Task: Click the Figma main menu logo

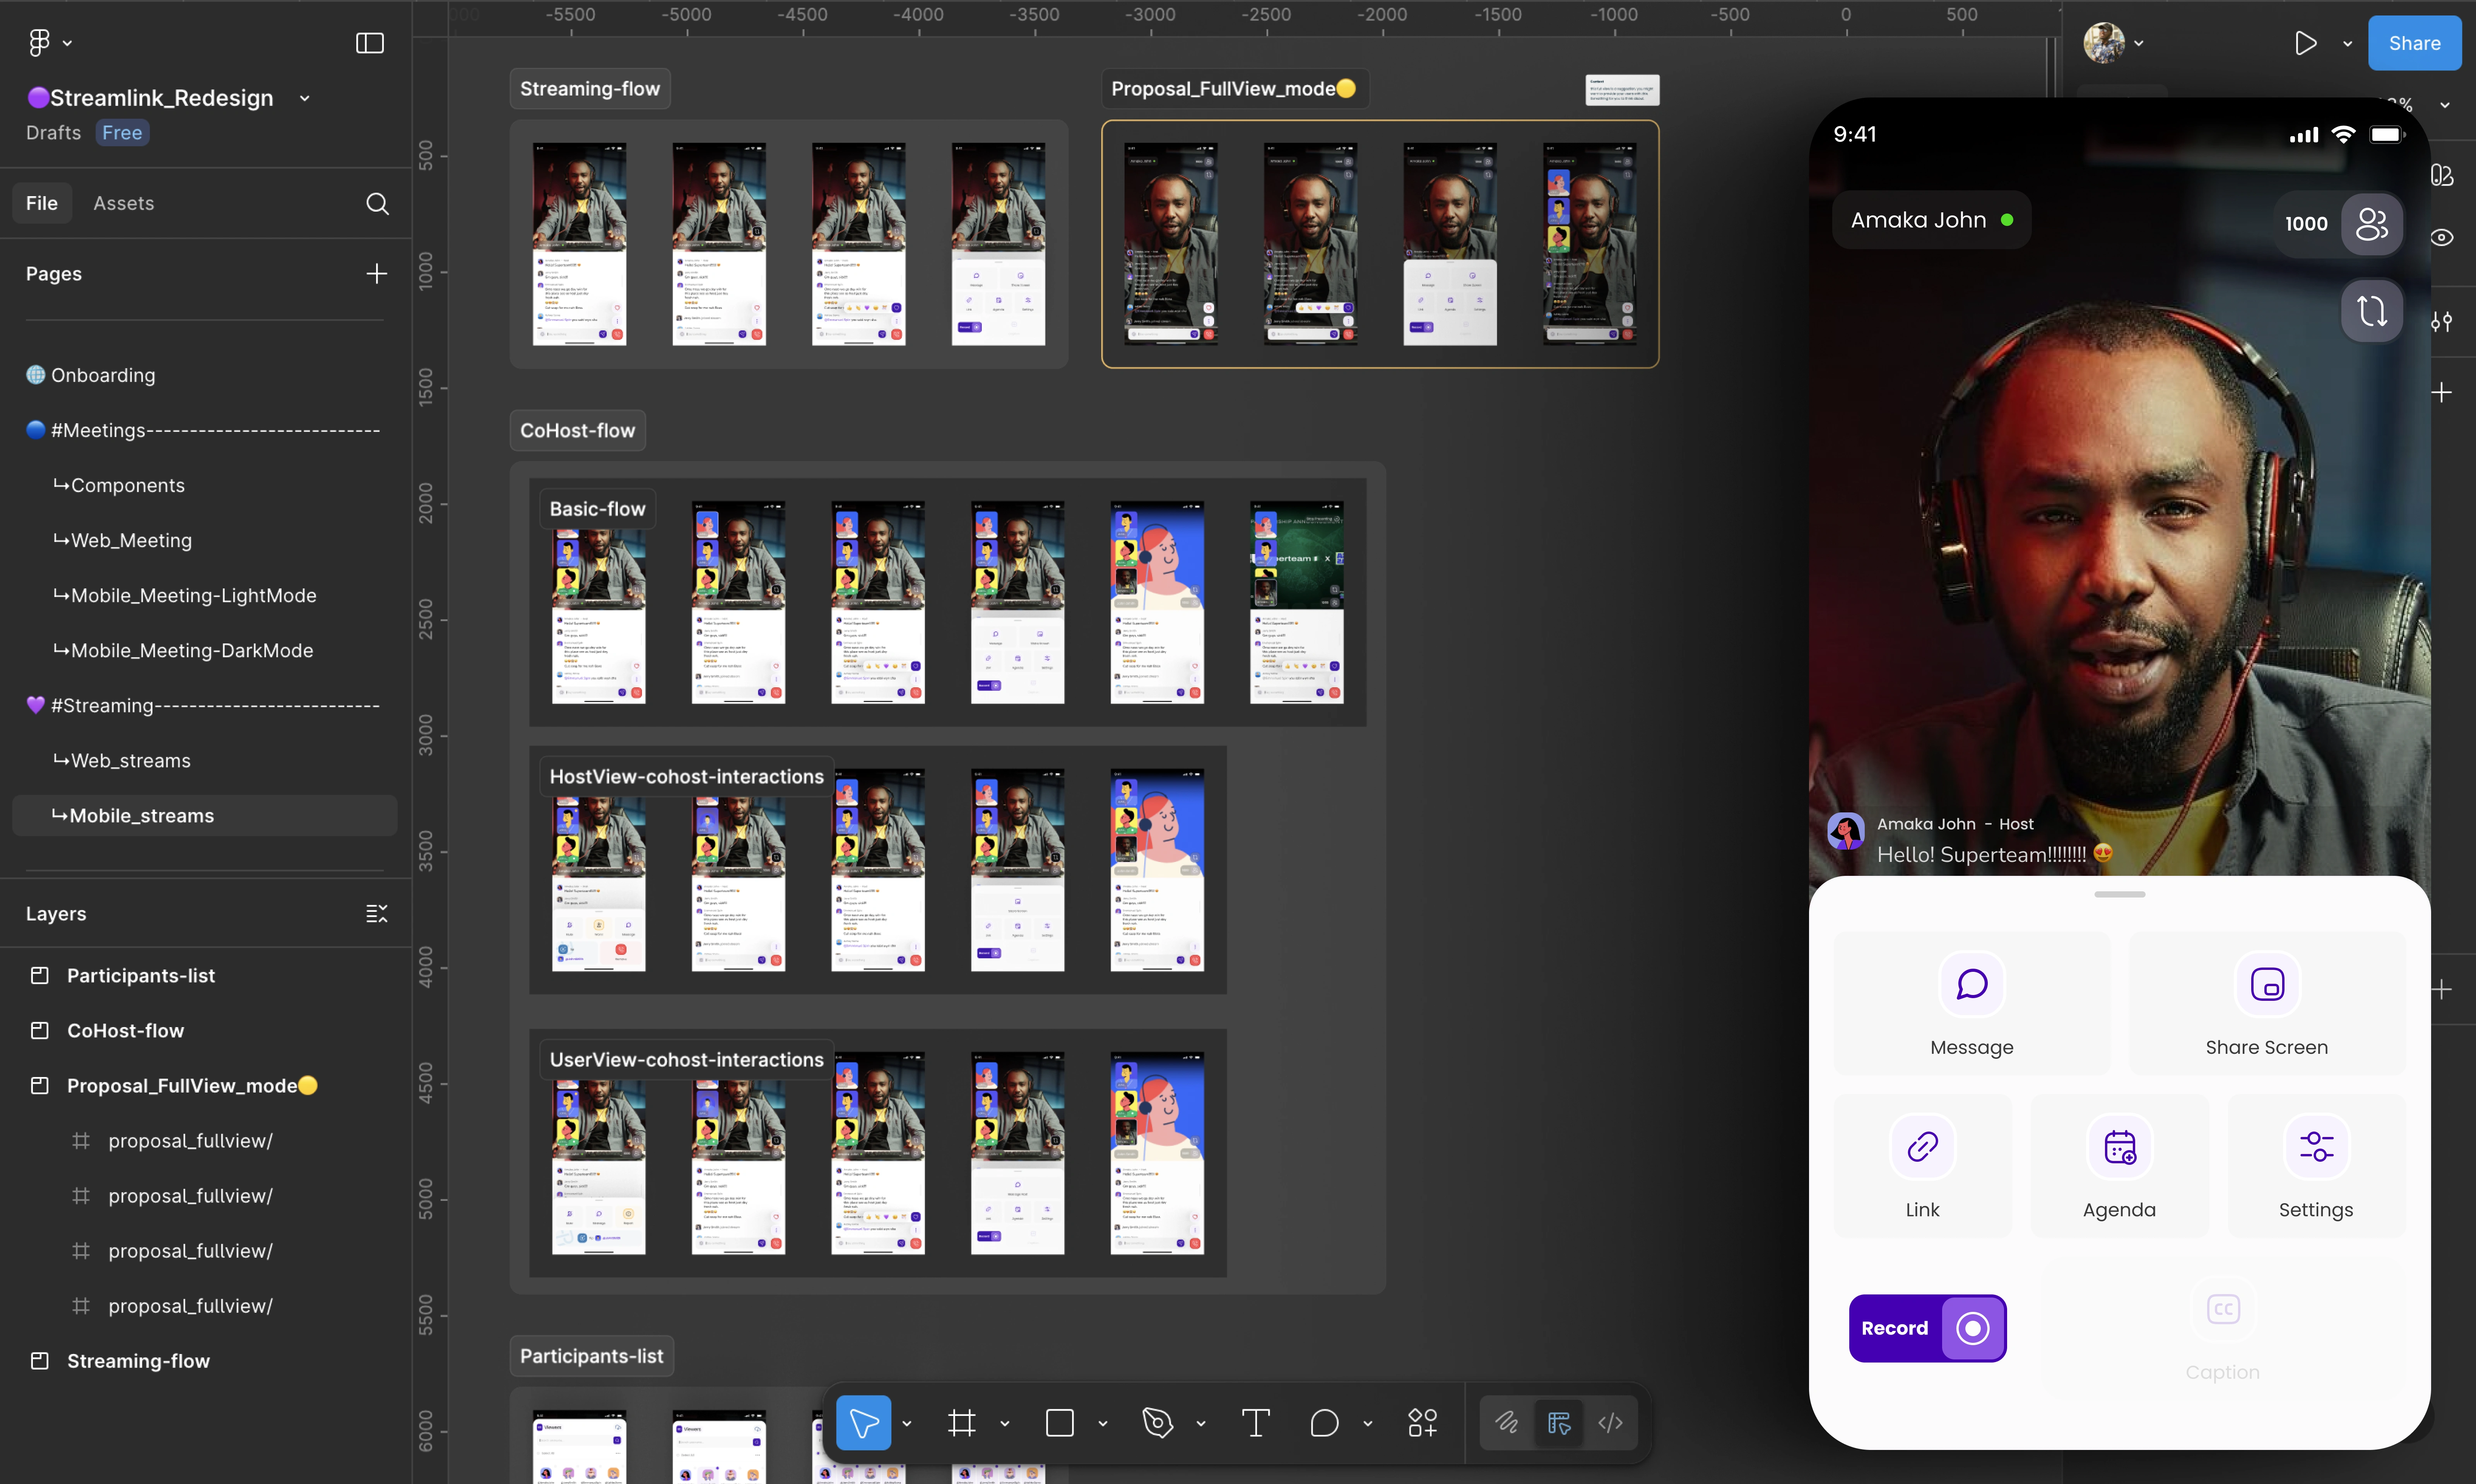Action: pyautogui.click(x=39, y=43)
